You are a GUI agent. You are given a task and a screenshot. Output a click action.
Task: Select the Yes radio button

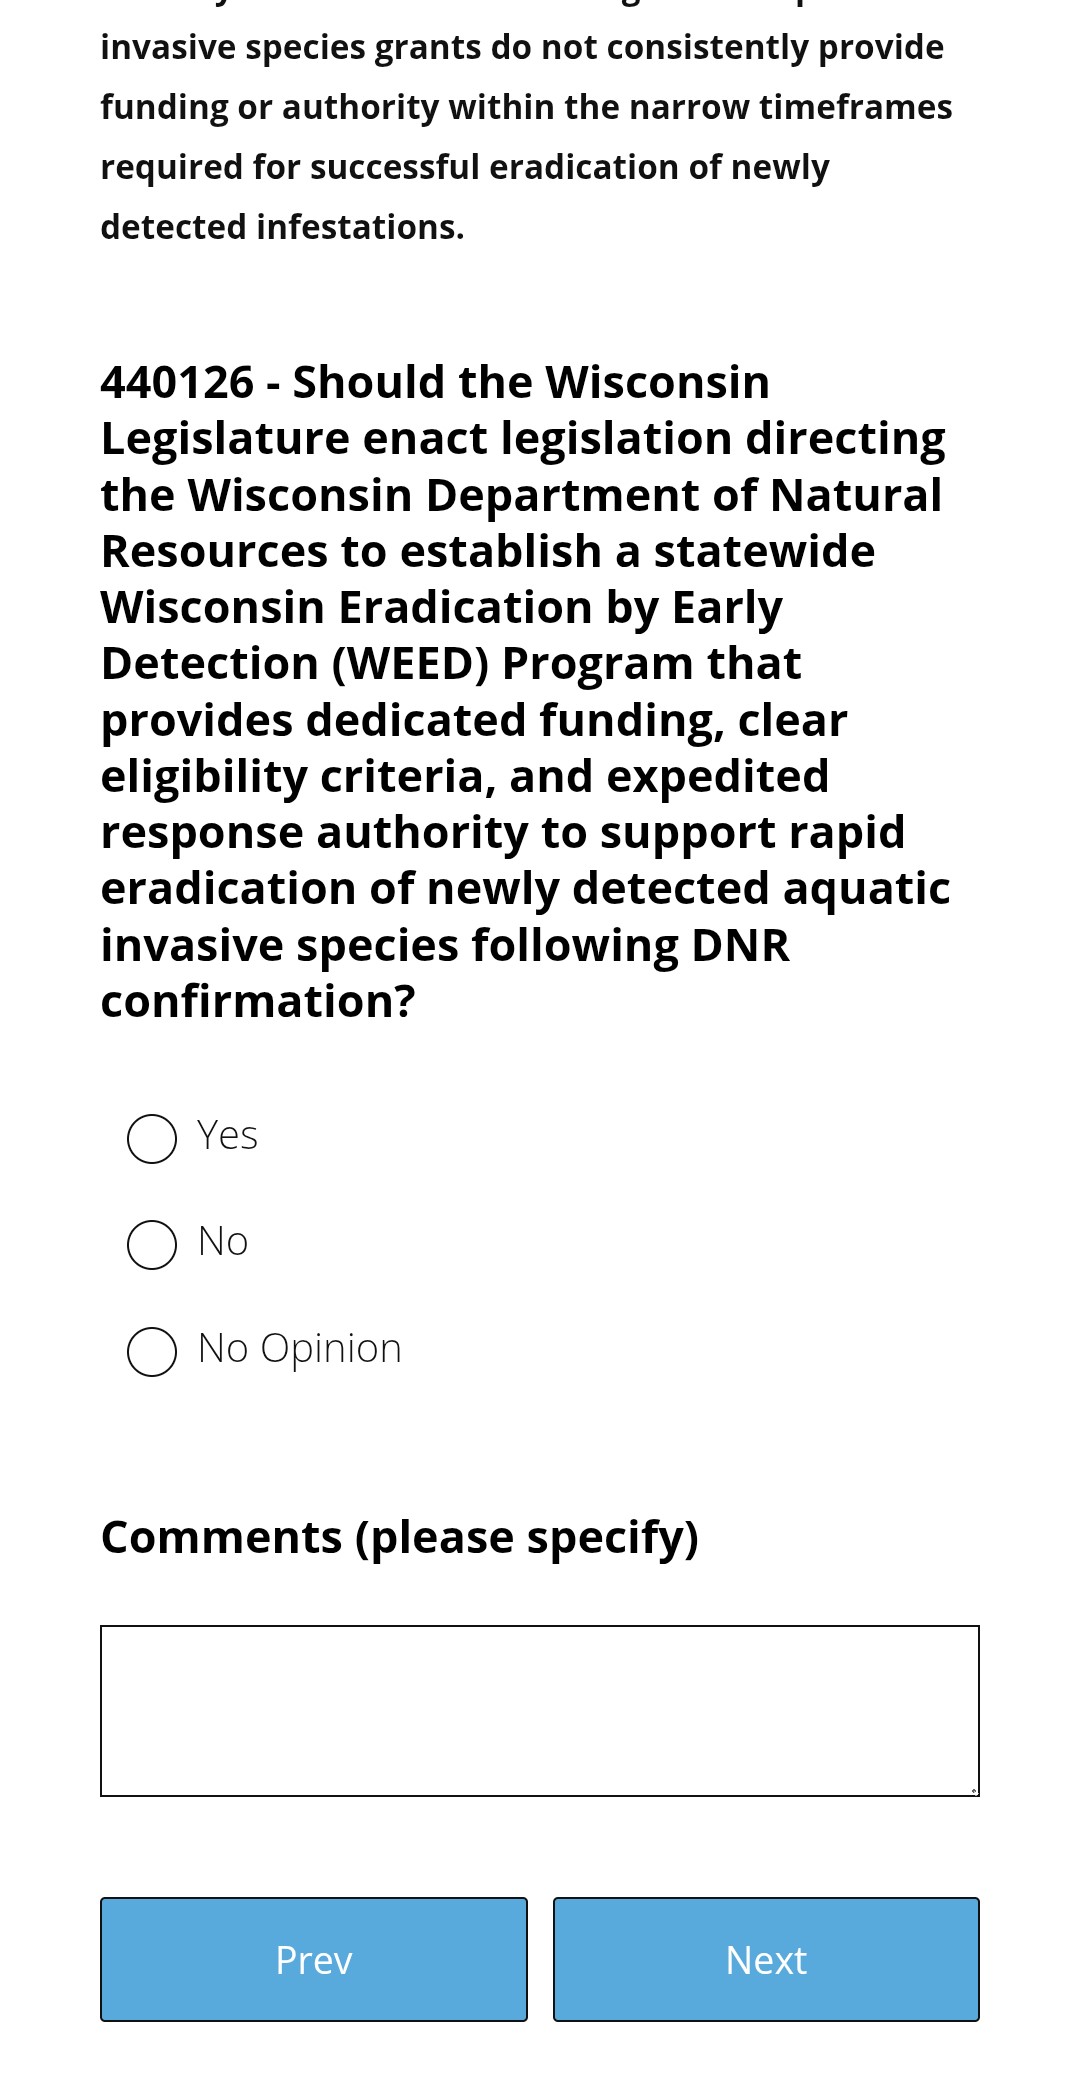click(152, 1139)
